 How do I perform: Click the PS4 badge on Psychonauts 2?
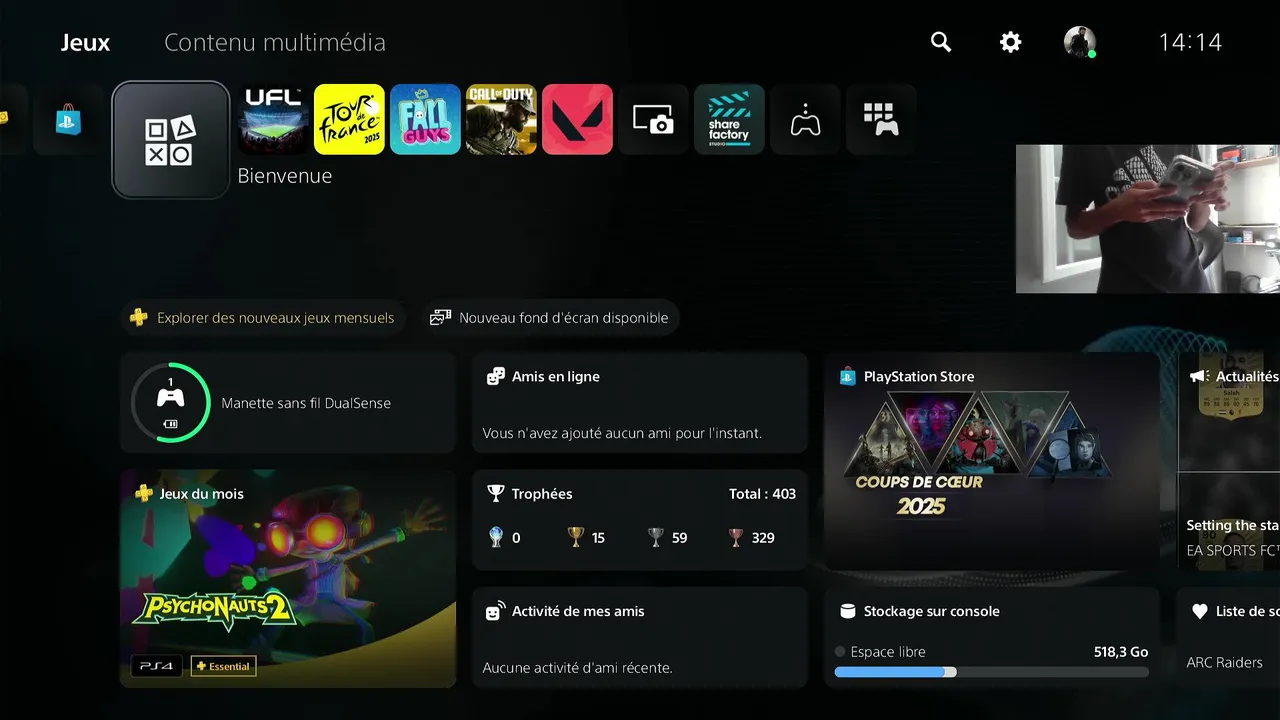[x=157, y=666]
